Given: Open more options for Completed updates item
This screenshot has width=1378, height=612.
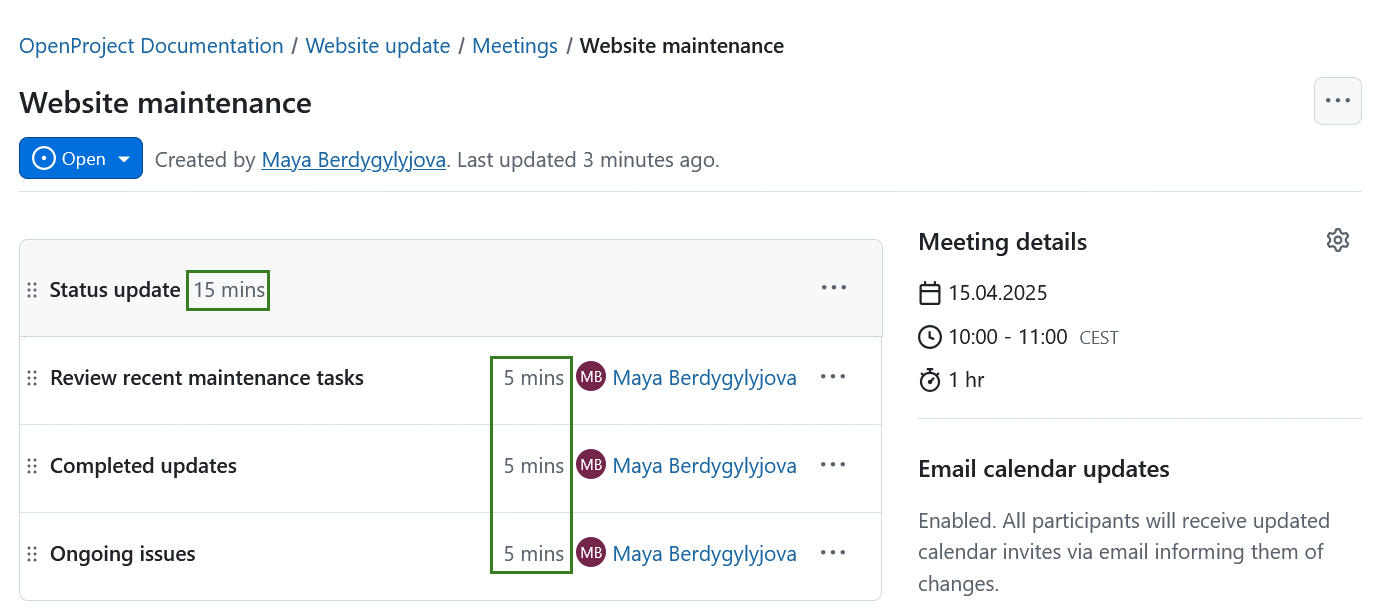Looking at the screenshot, I should tap(833, 465).
